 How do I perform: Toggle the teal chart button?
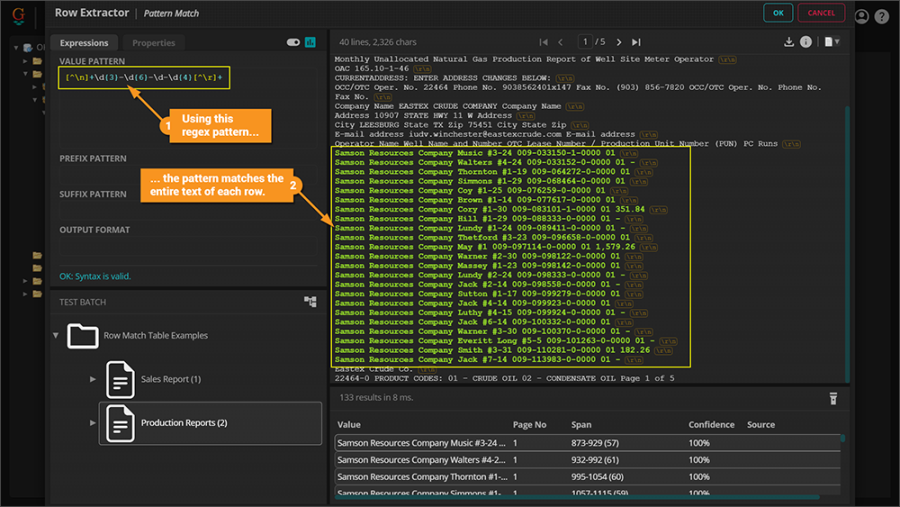(310, 43)
